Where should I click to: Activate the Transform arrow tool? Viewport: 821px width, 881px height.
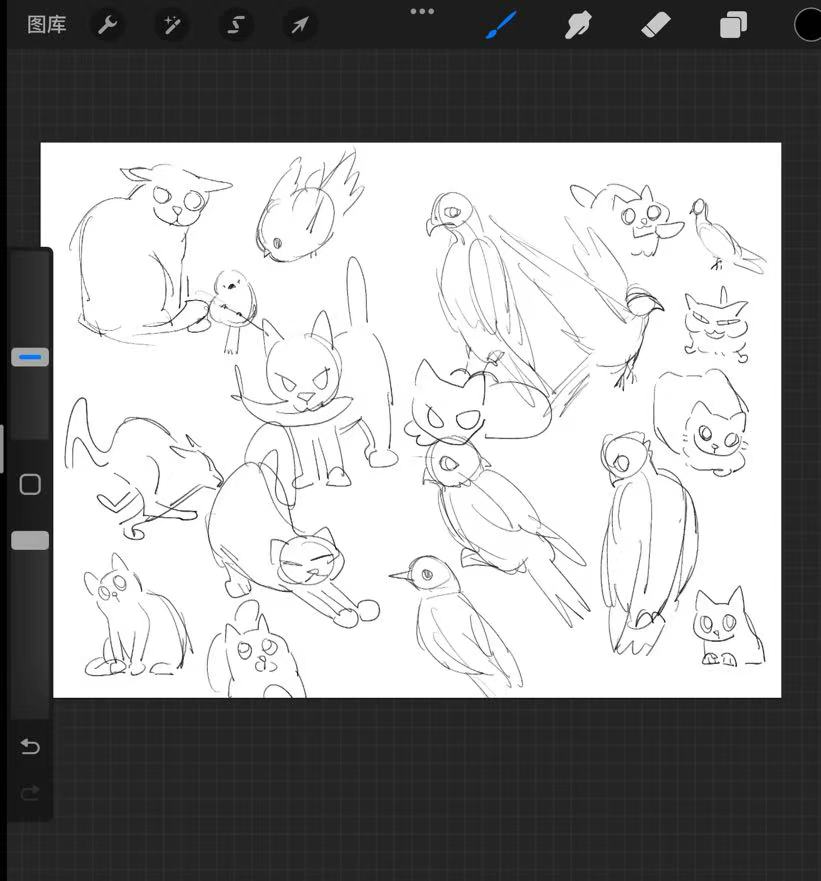[x=299, y=25]
